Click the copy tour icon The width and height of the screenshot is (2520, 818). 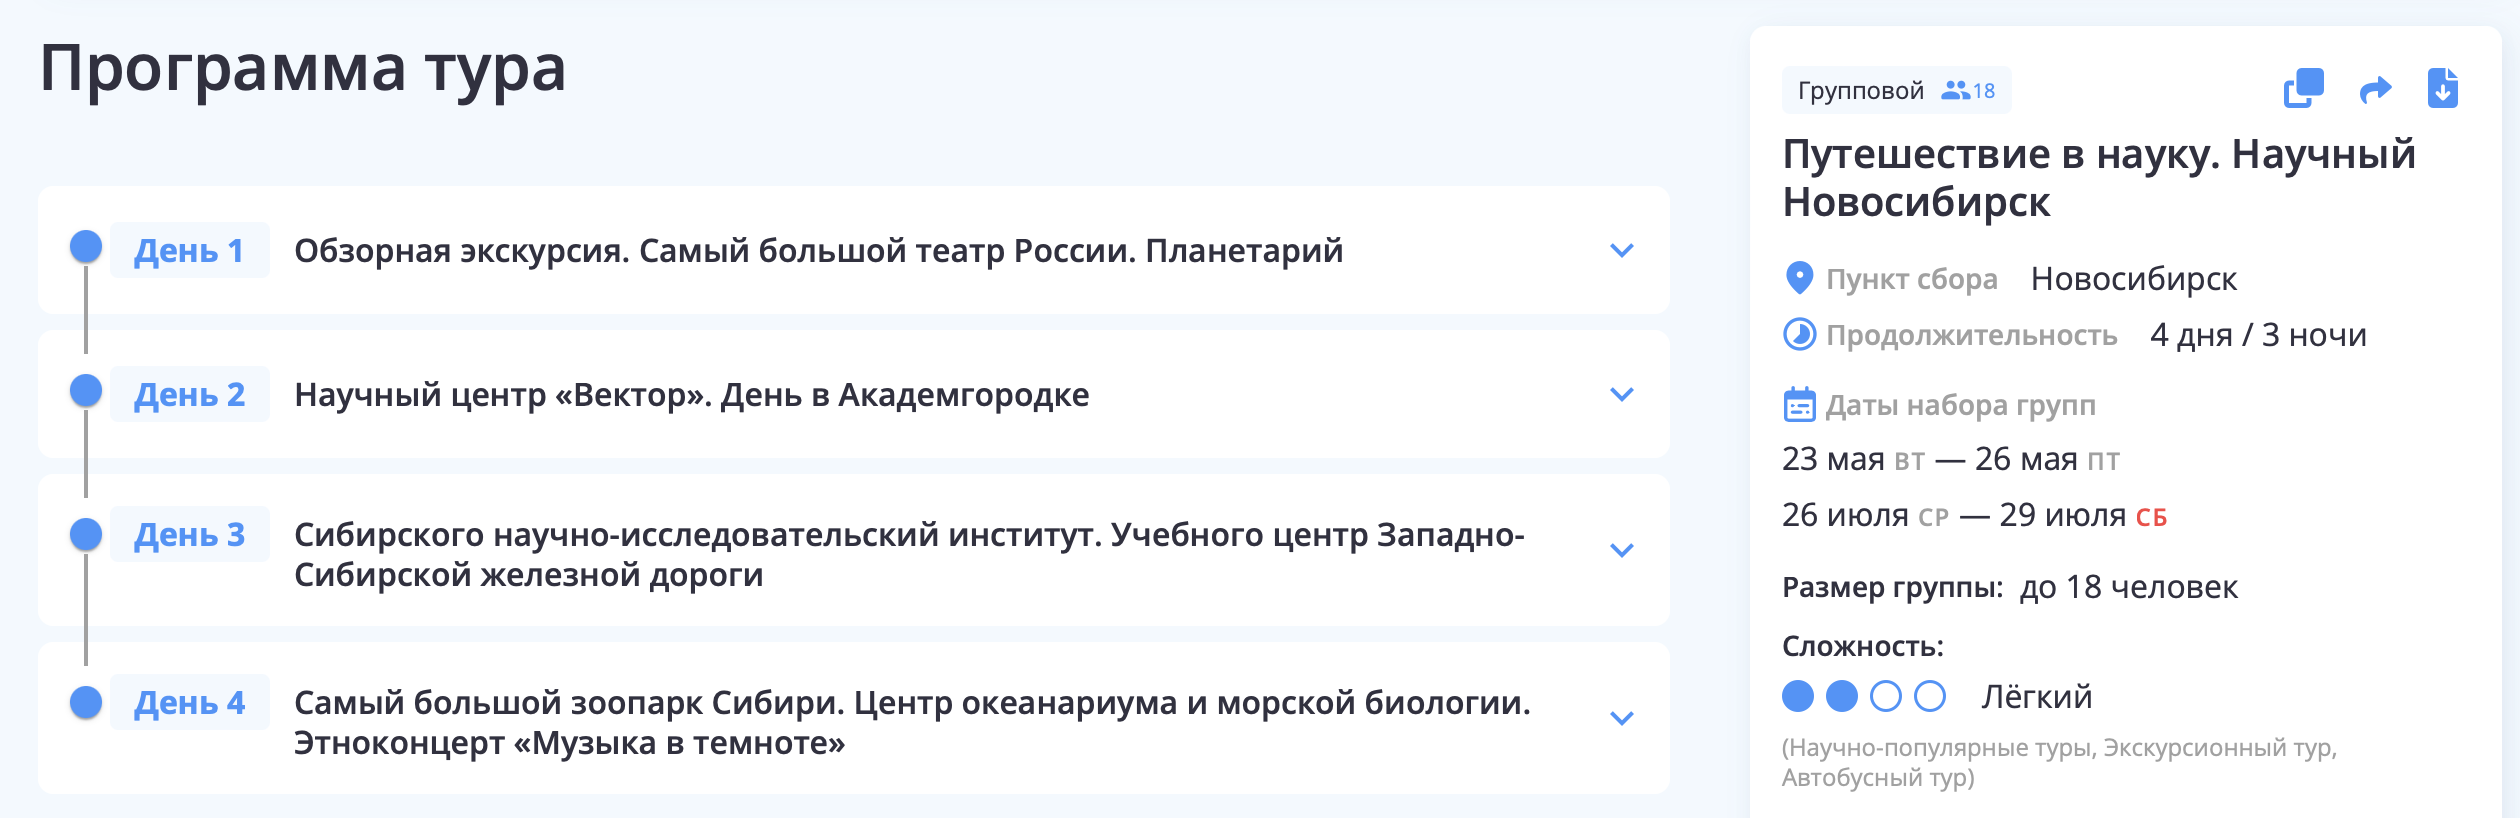pos(2303,88)
